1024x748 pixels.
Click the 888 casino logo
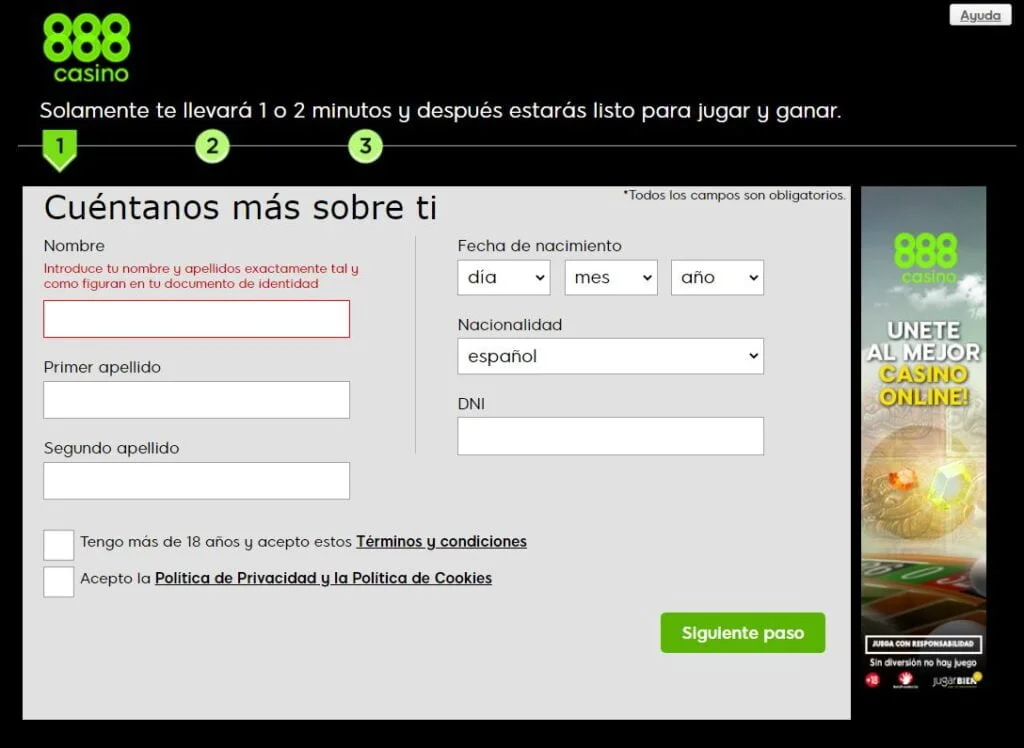click(x=85, y=43)
